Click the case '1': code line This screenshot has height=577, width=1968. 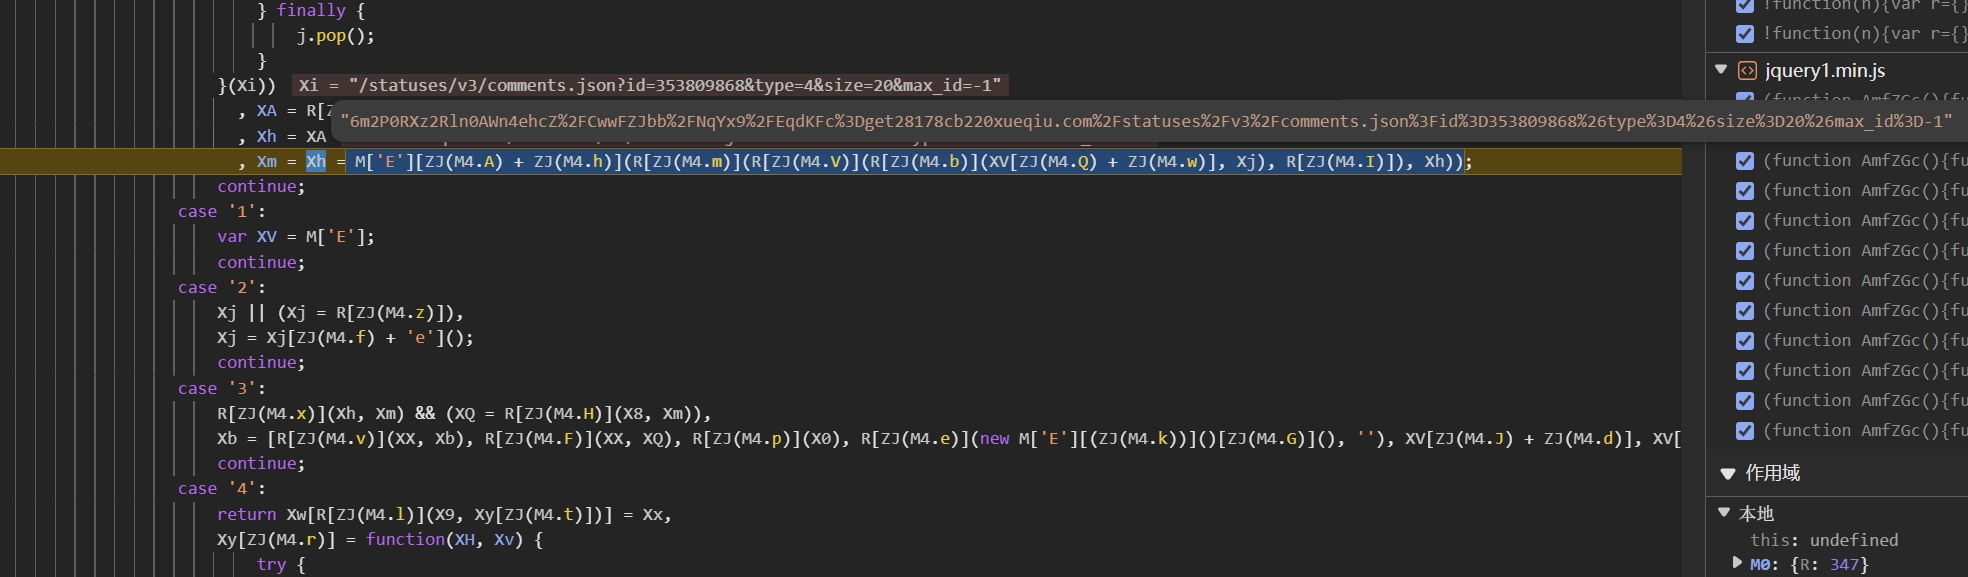222,211
